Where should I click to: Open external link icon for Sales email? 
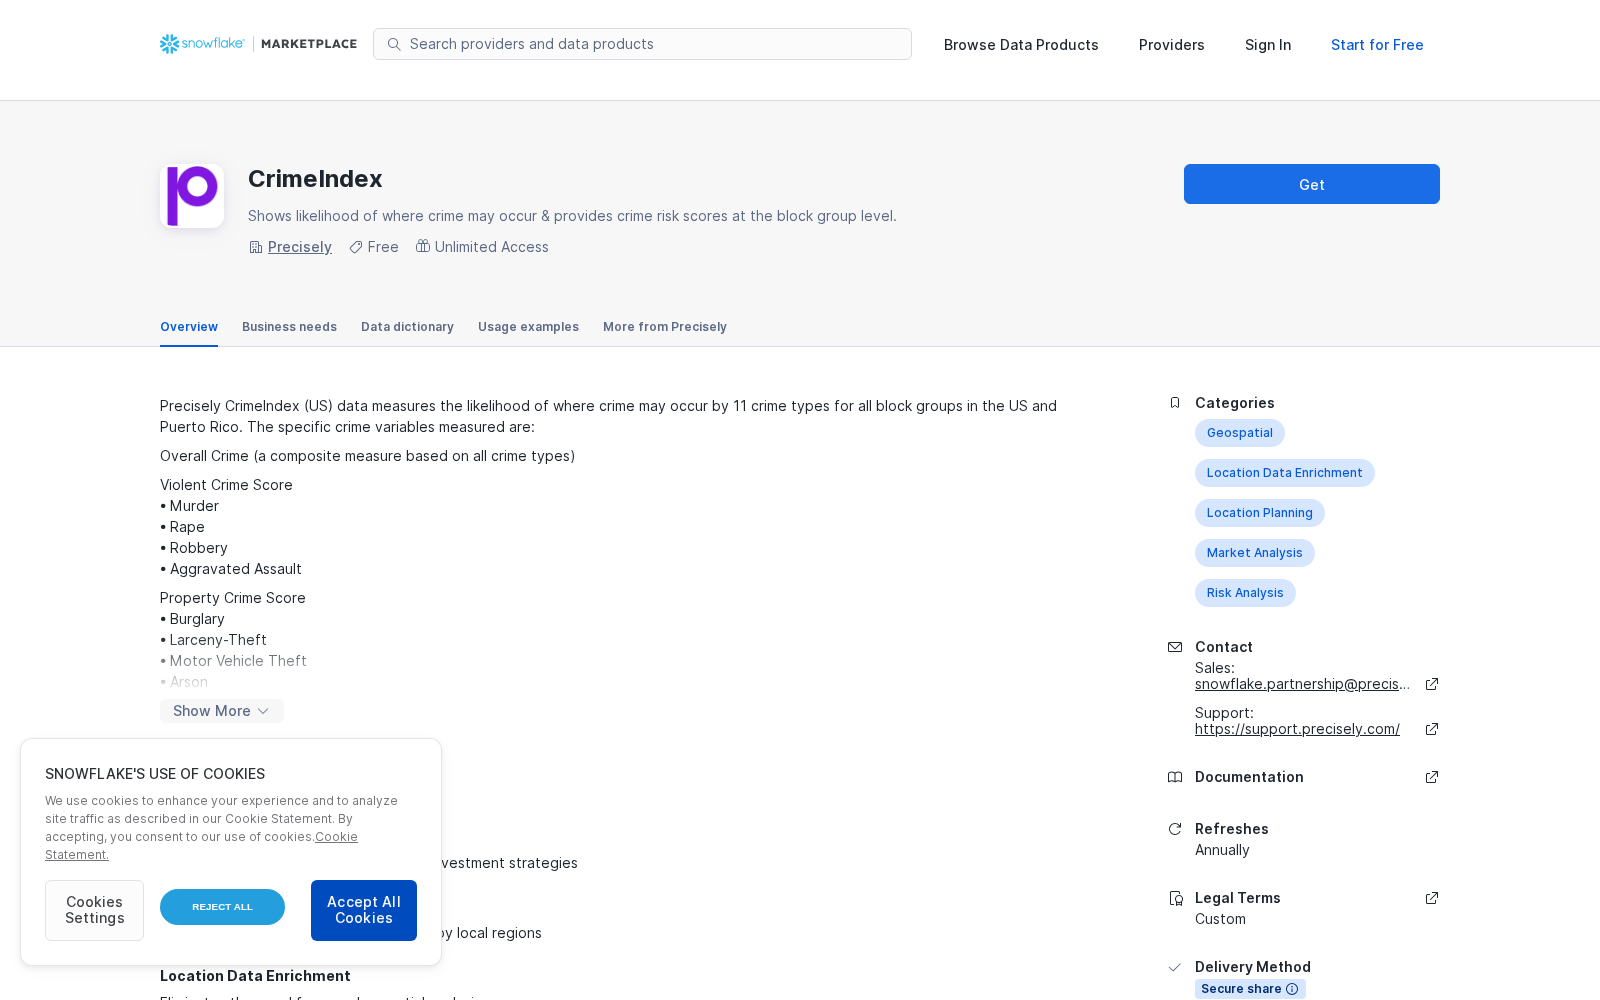point(1432,684)
